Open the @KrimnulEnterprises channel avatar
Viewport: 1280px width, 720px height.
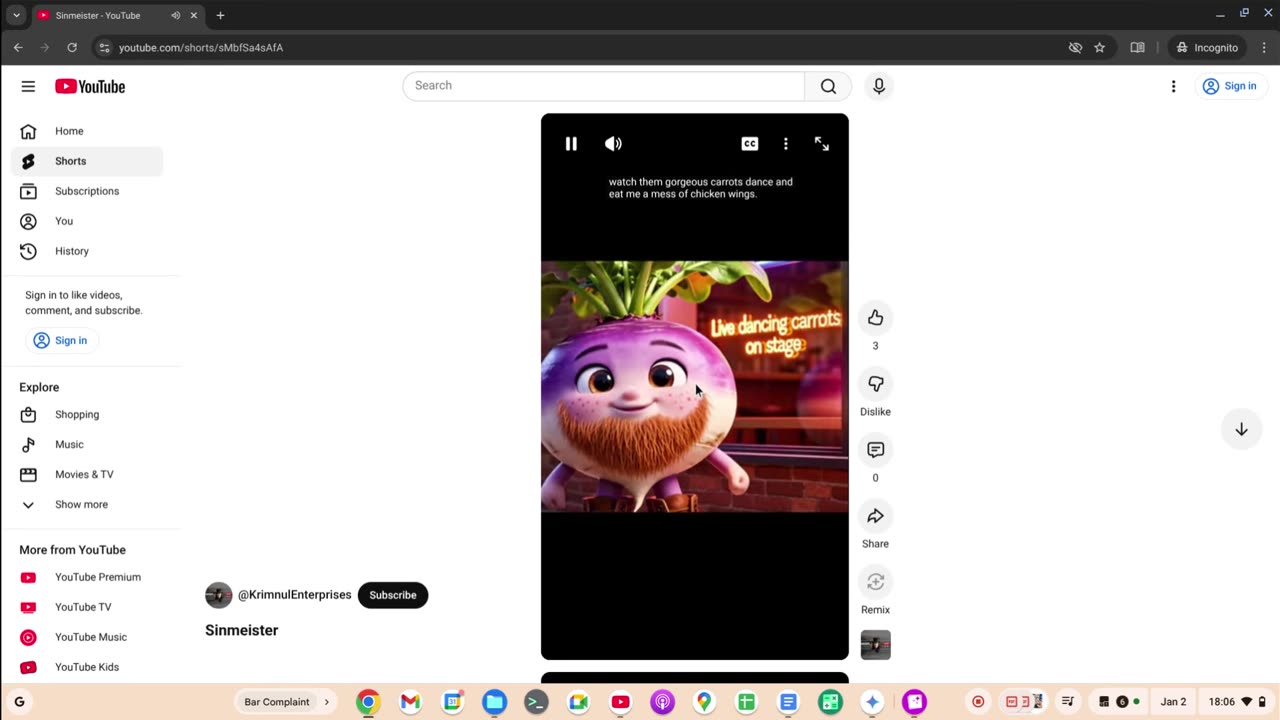pos(218,595)
